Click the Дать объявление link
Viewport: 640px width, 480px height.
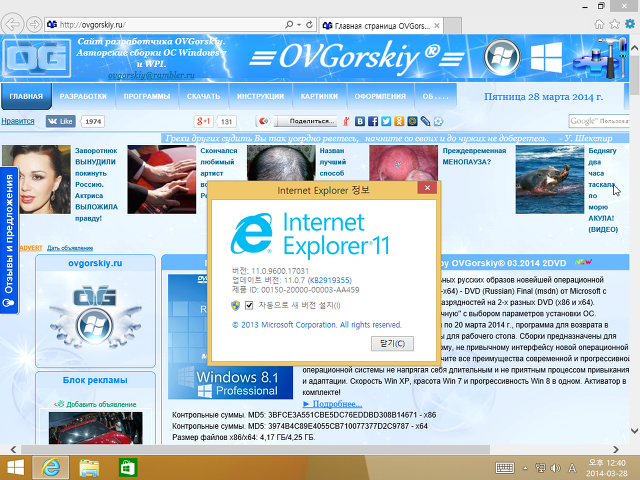[x=70, y=248]
